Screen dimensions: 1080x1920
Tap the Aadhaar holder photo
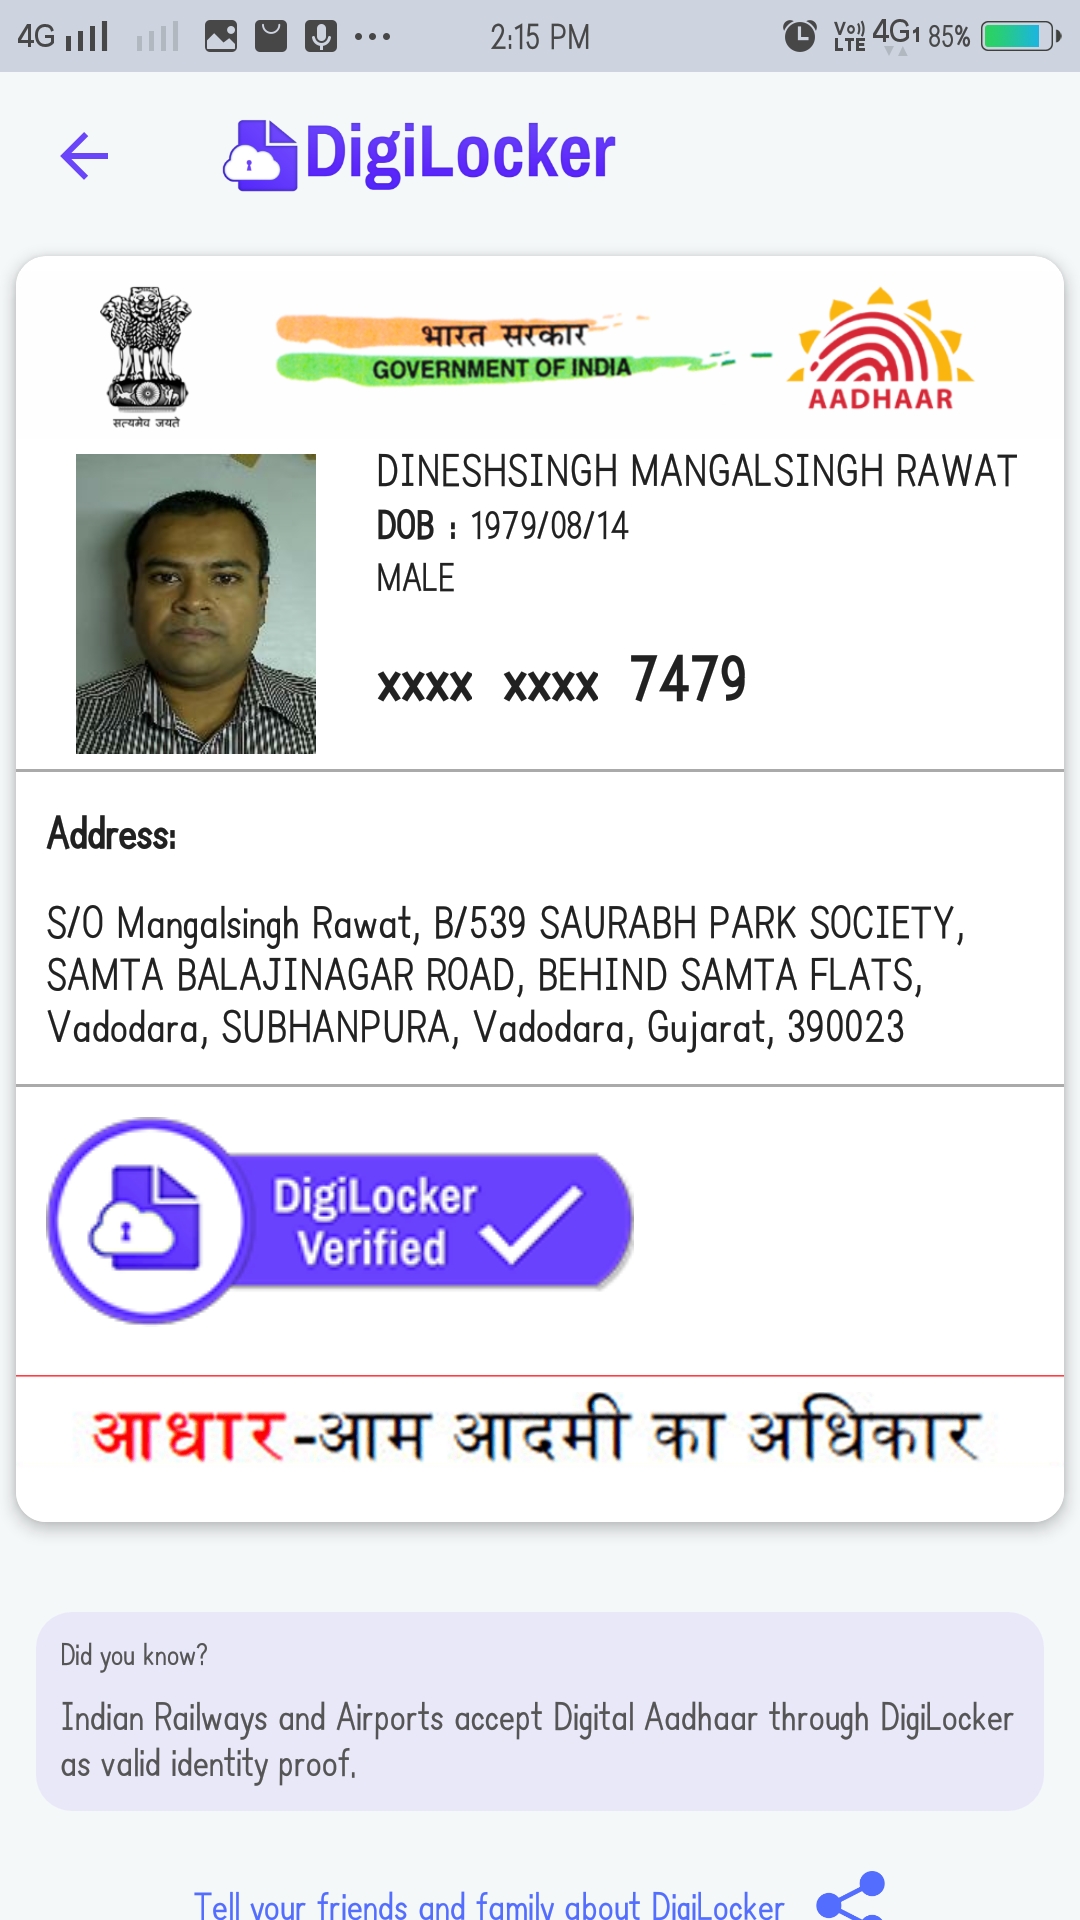point(196,604)
